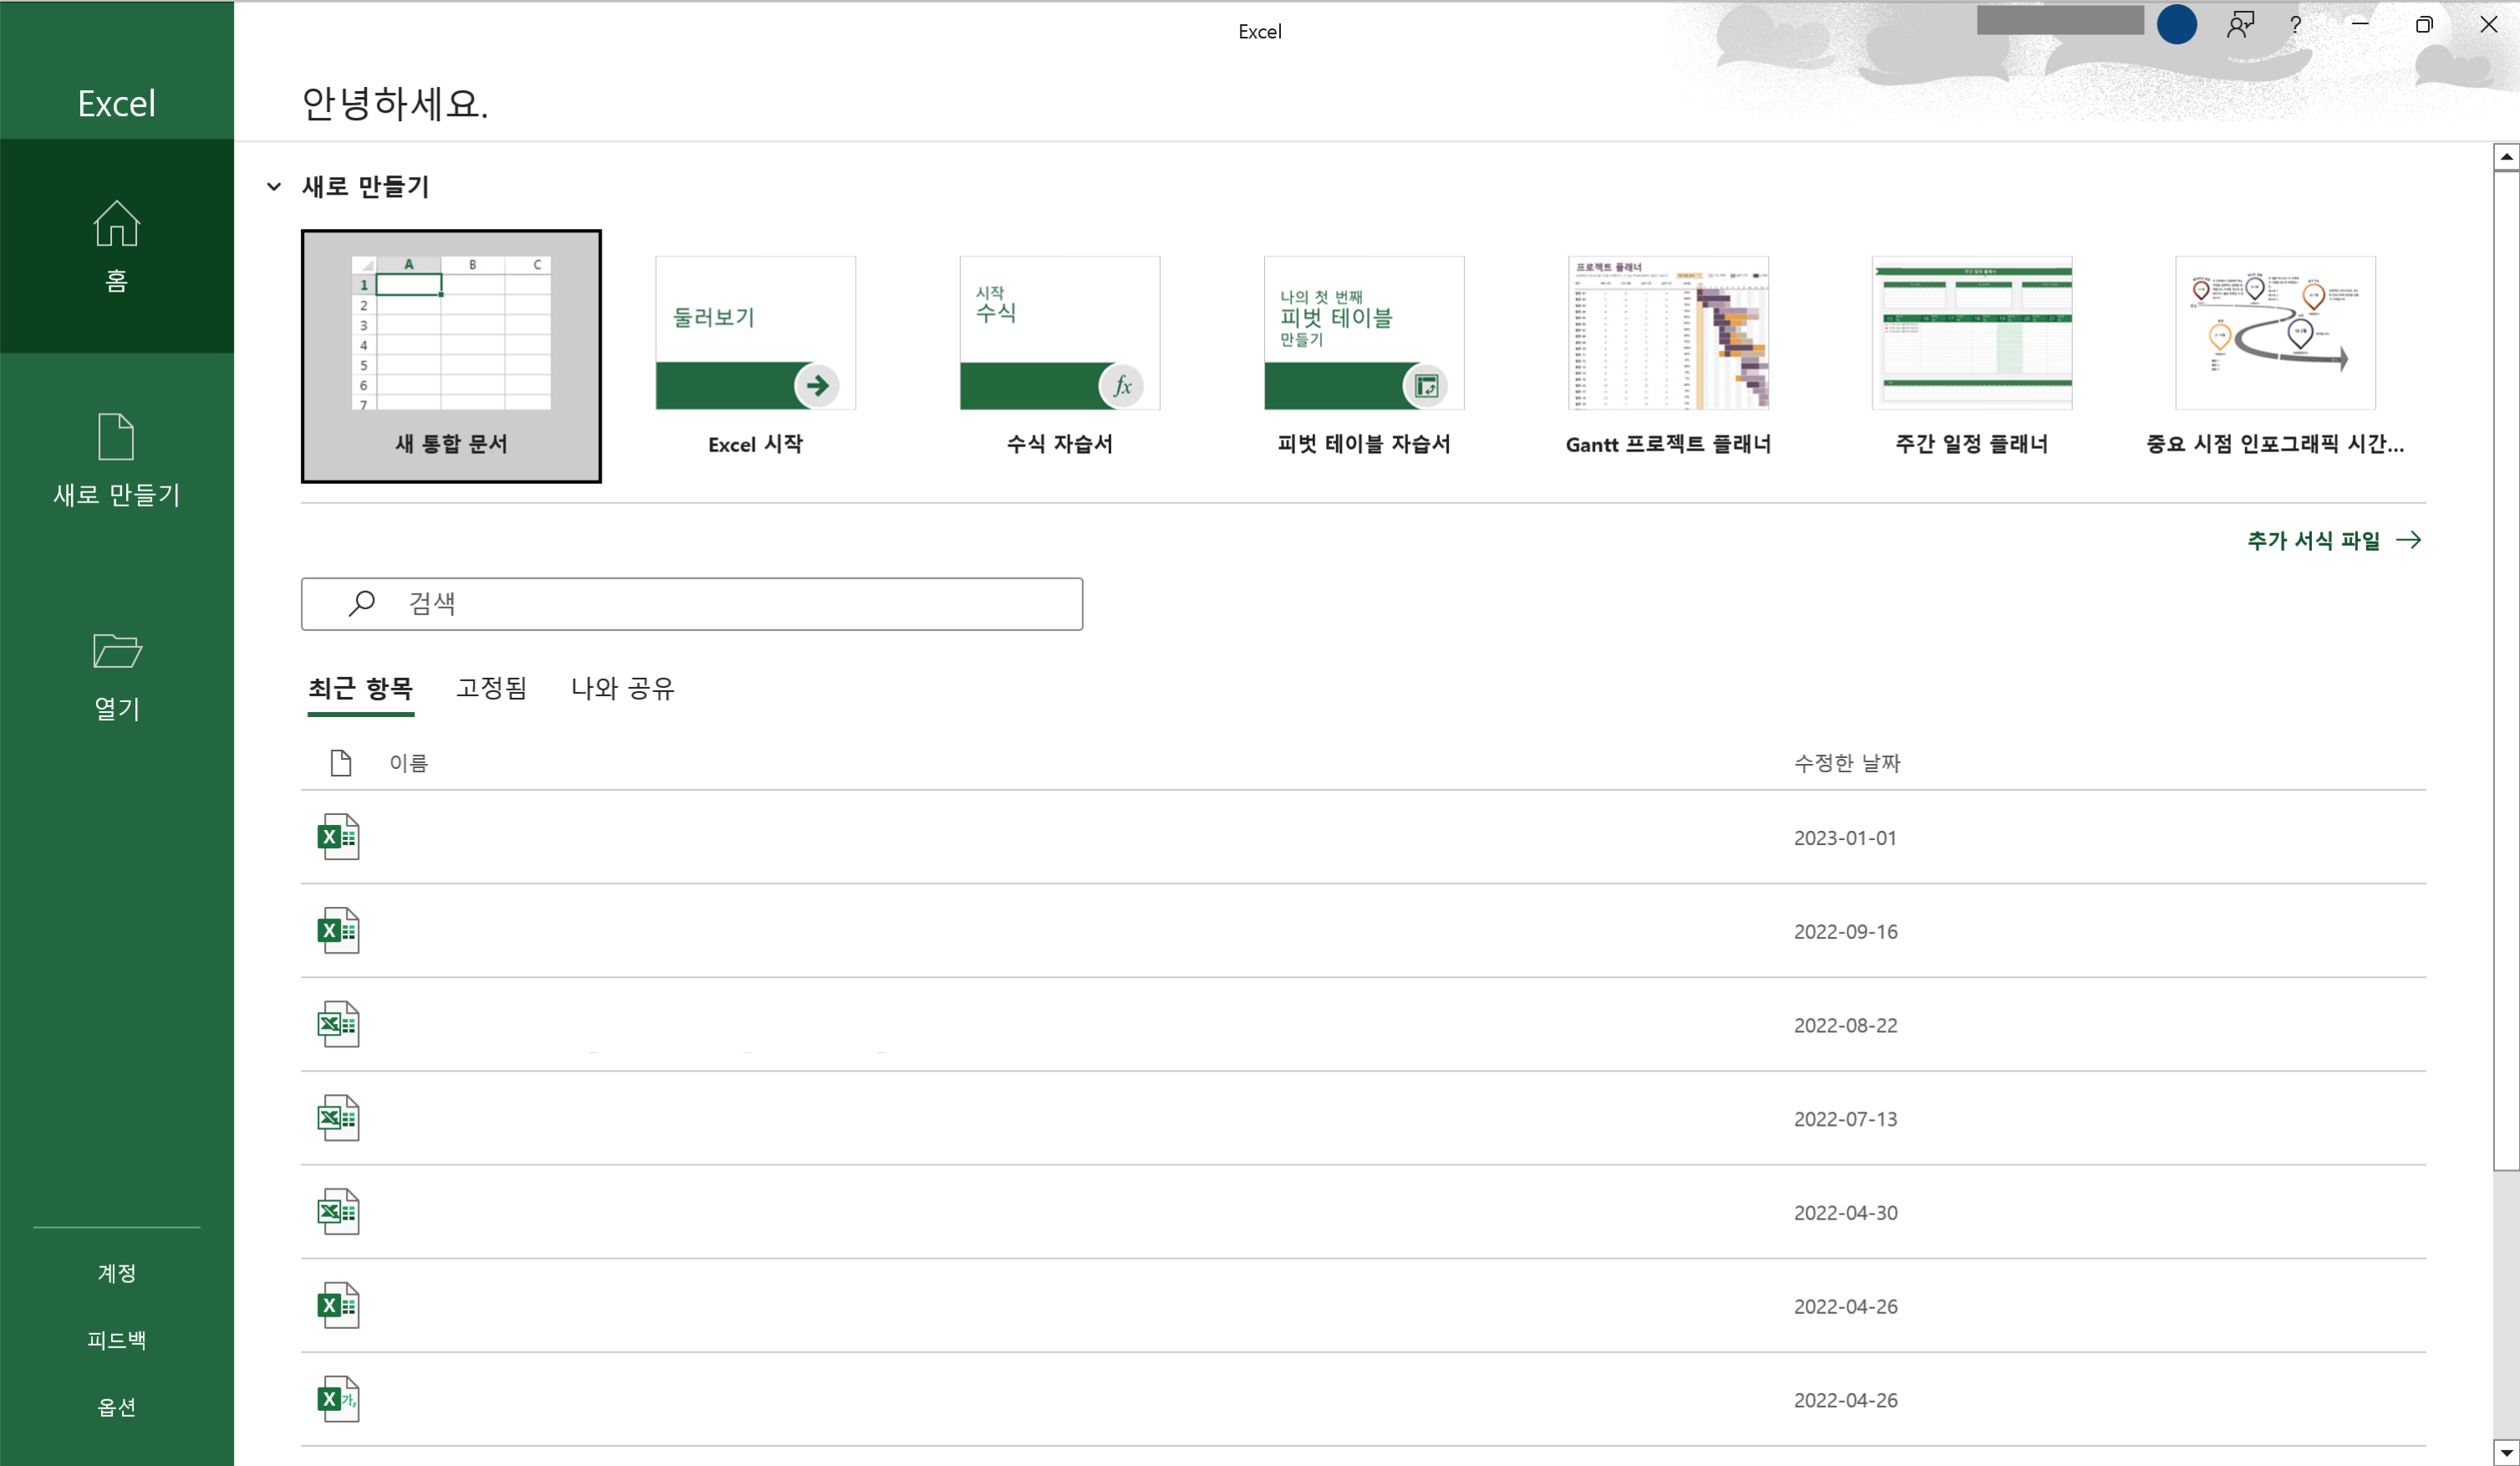Select the row dated 2022-09-16

tap(1364, 931)
